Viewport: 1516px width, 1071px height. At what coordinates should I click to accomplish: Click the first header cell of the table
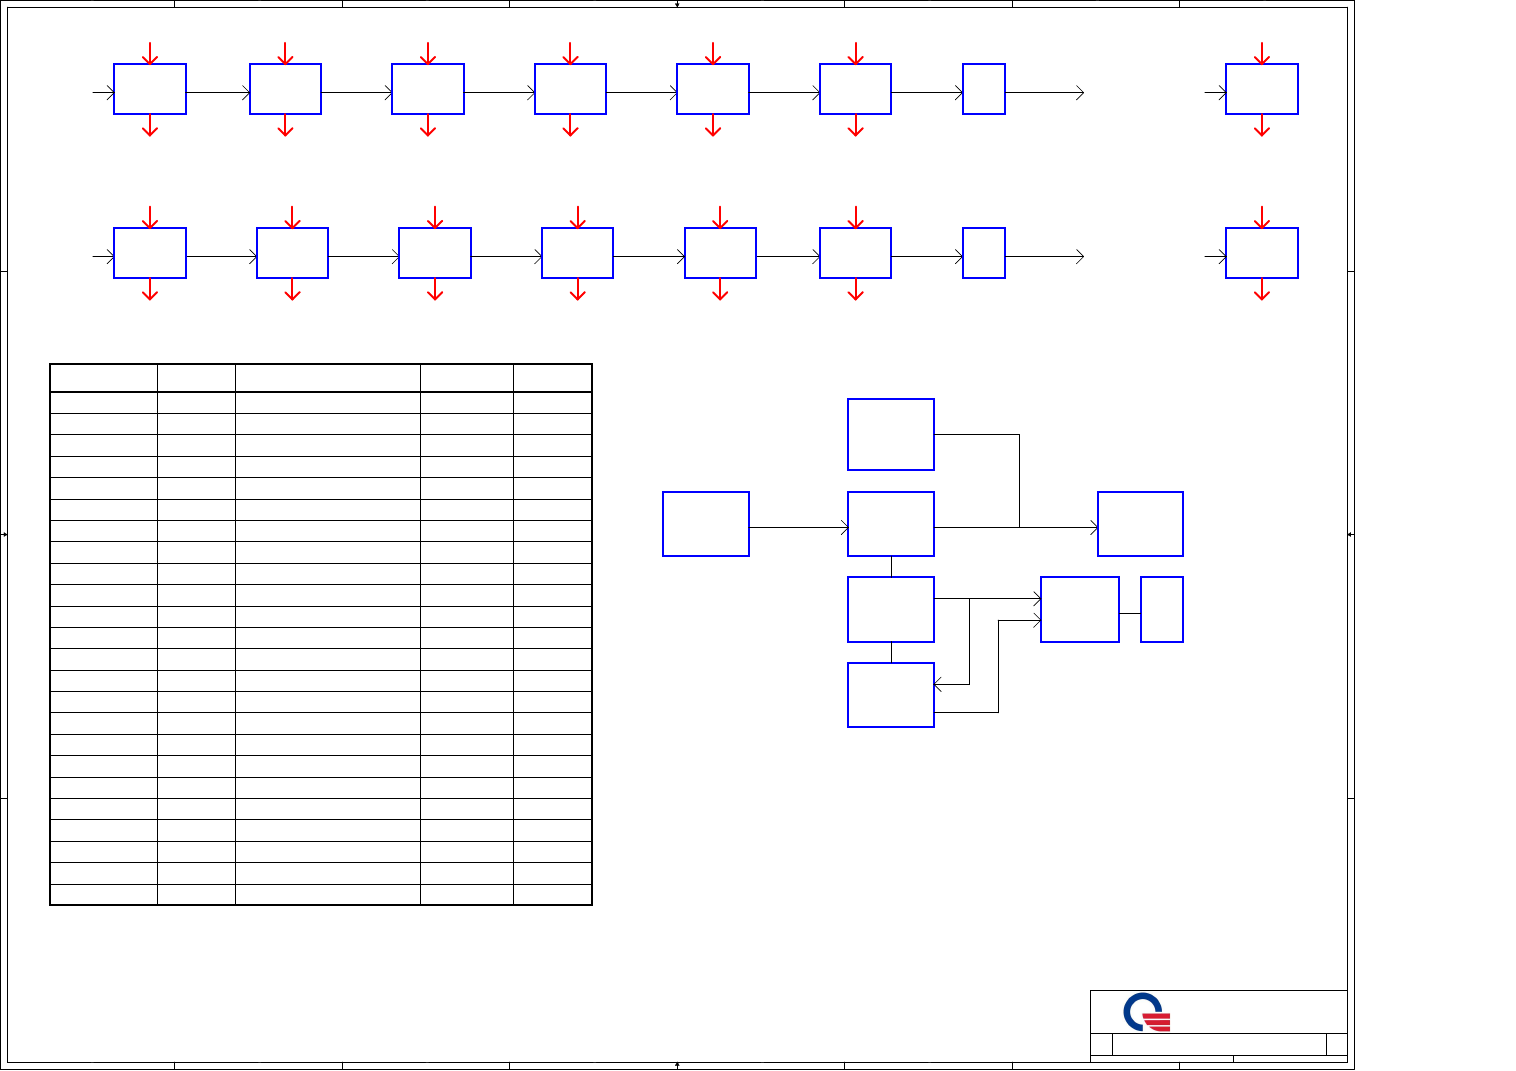(x=104, y=378)
